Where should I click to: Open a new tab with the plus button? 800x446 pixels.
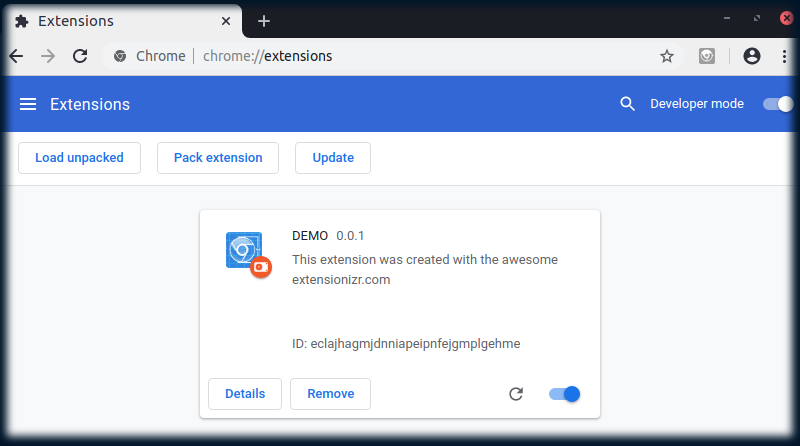point(264,21)
